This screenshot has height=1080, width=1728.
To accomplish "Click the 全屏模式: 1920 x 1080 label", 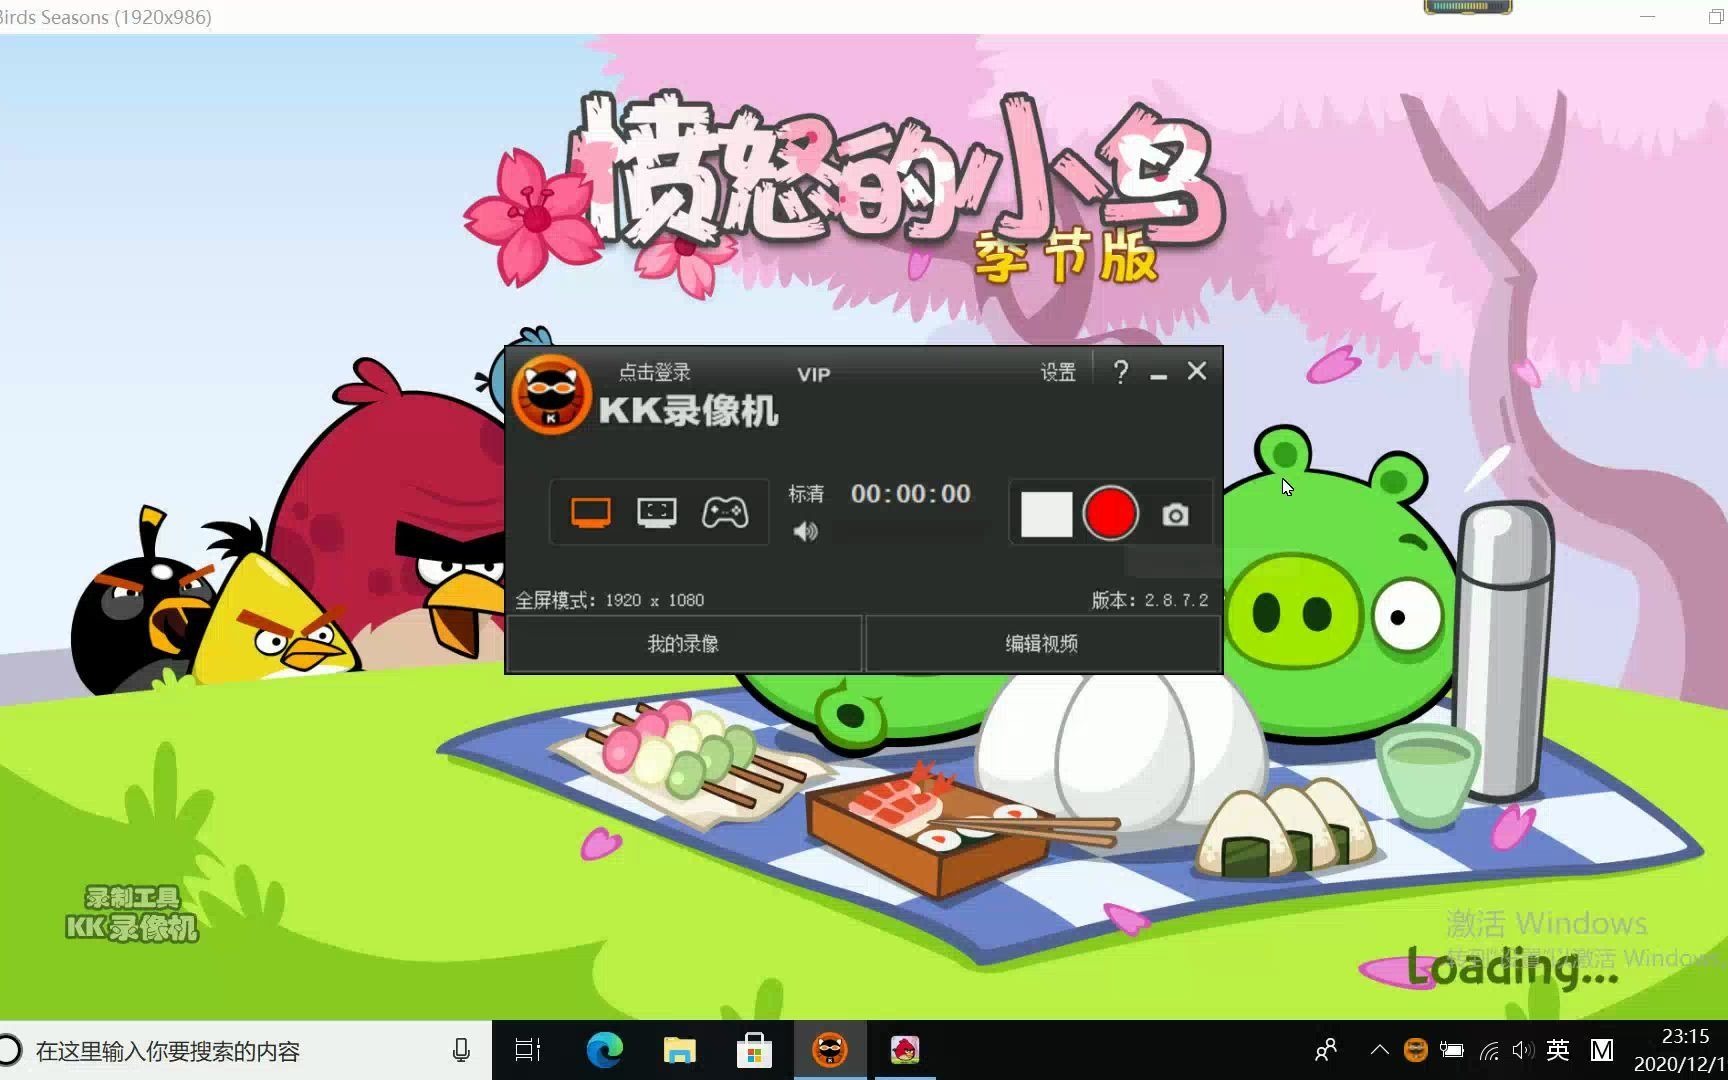I will (x=610, y=600).
